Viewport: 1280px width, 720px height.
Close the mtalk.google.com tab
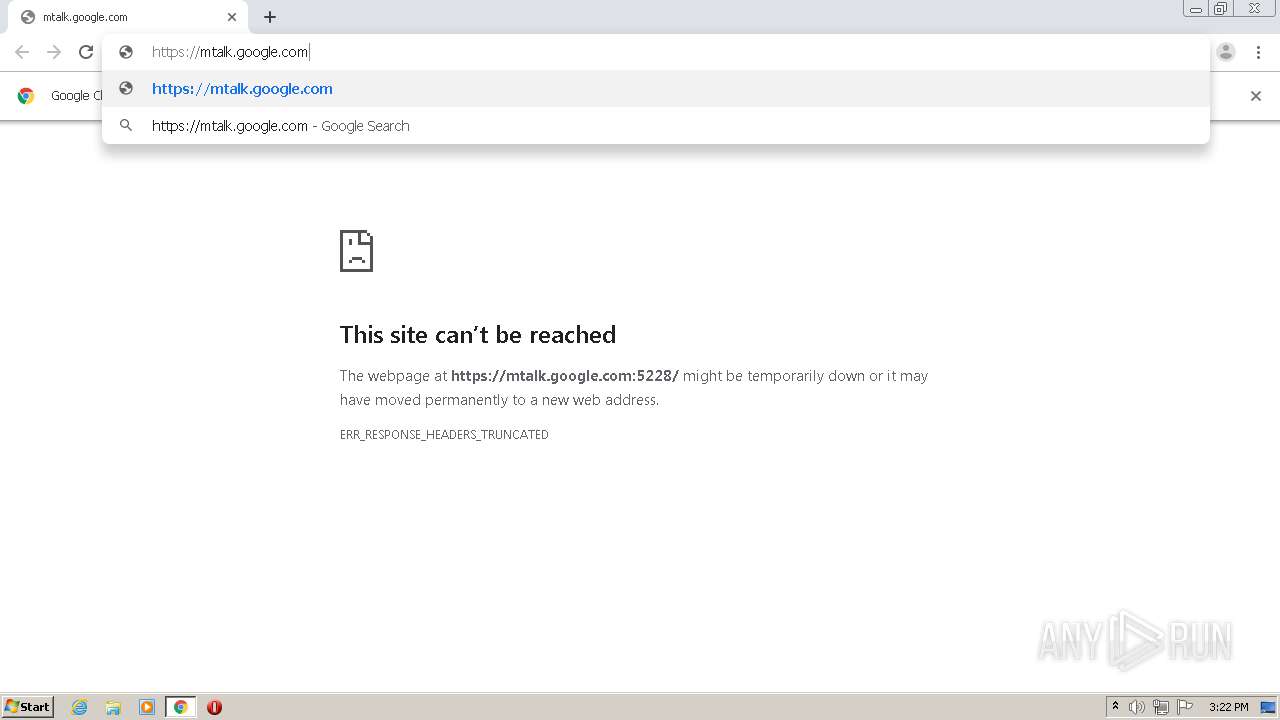click(232, 17)
